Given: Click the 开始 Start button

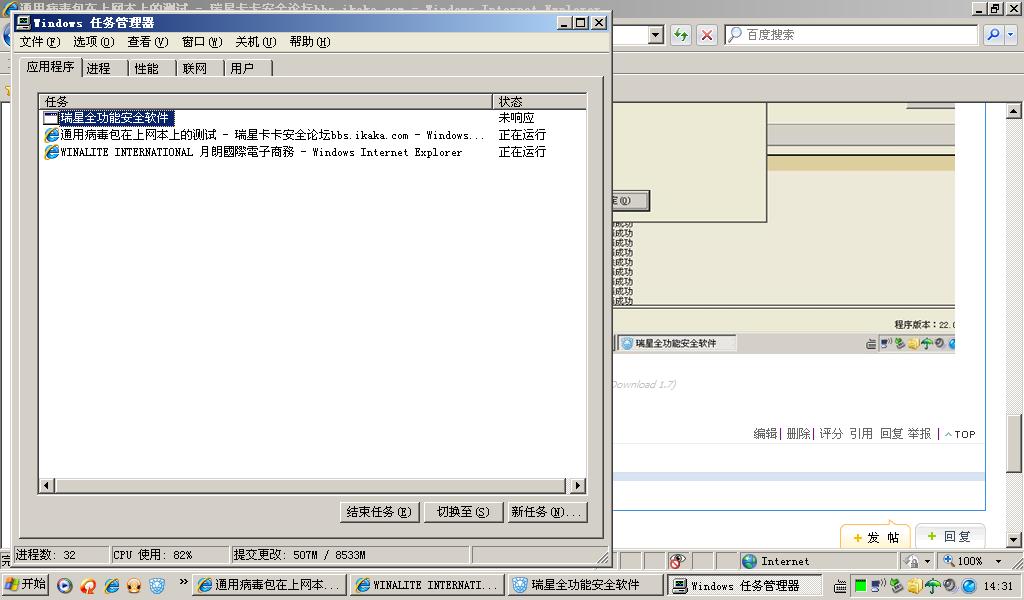Looking at the screenshot, I should coord(26,584).
